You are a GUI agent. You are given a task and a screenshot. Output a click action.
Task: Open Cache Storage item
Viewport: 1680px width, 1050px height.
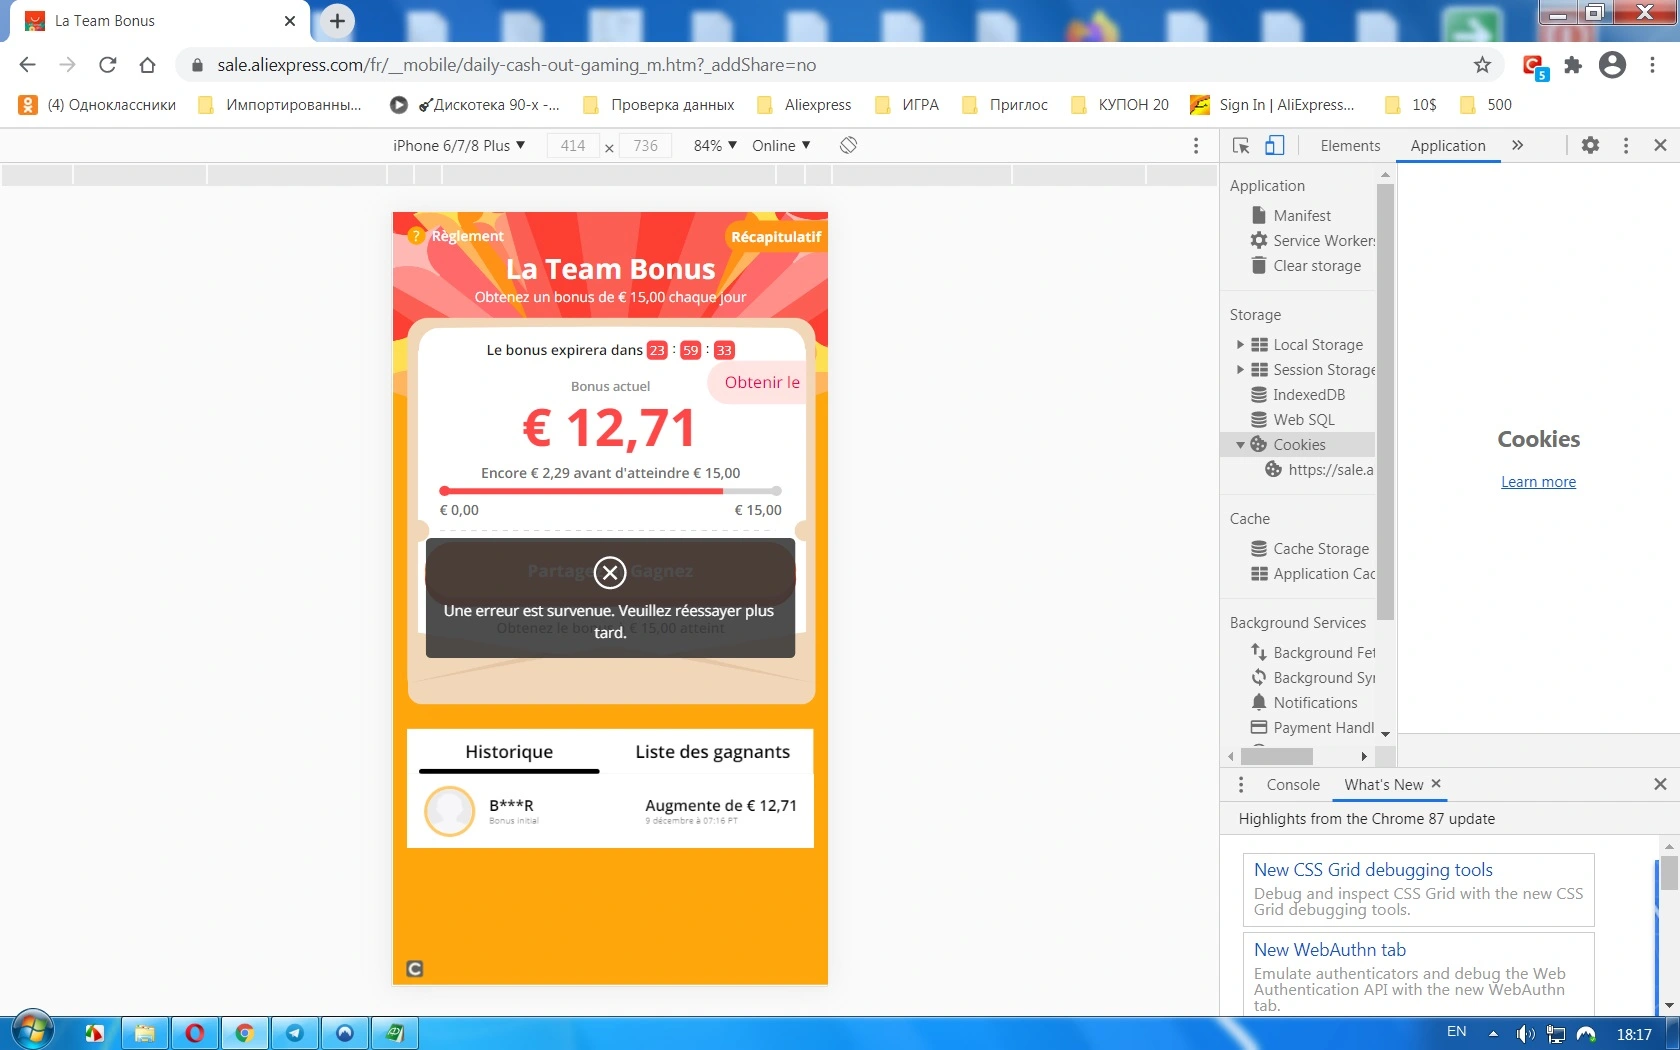(x=1310, y=549)
